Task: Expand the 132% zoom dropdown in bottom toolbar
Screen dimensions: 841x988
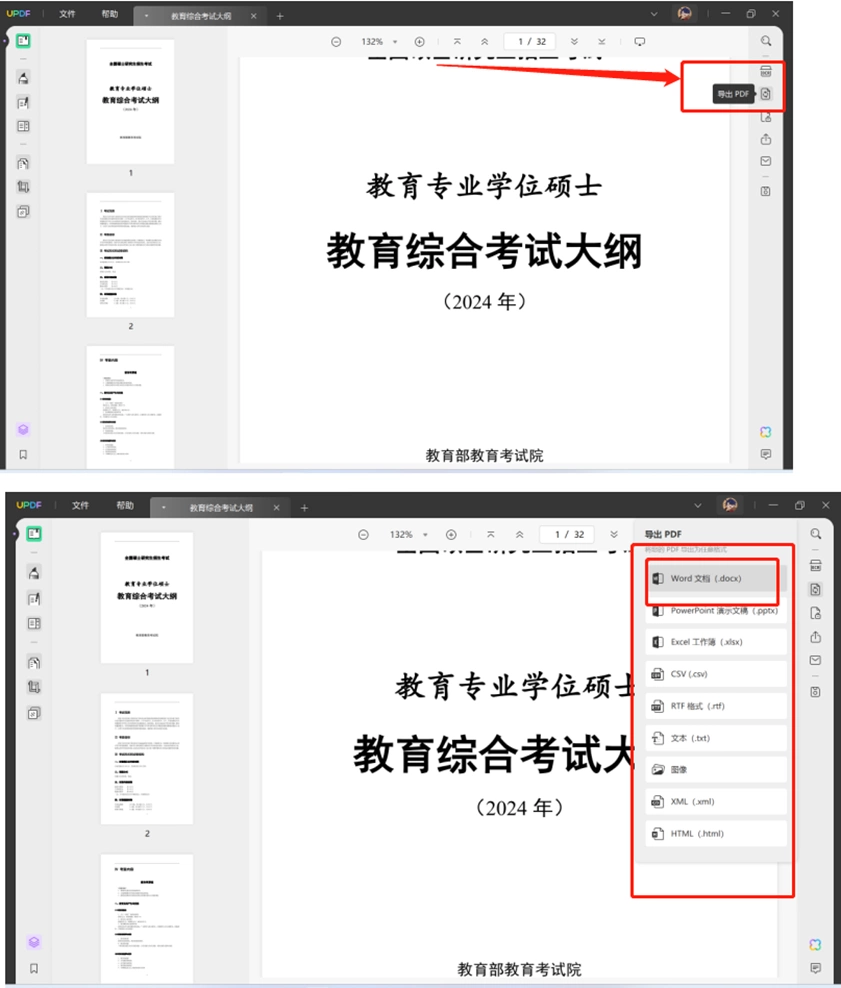Action: coord(408,534)
